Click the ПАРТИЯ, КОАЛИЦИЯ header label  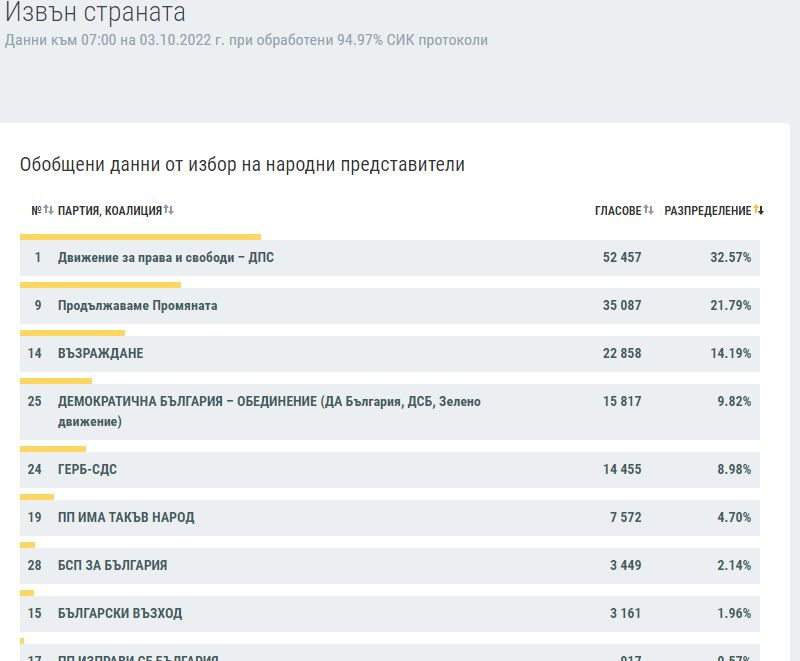[110, 211]
